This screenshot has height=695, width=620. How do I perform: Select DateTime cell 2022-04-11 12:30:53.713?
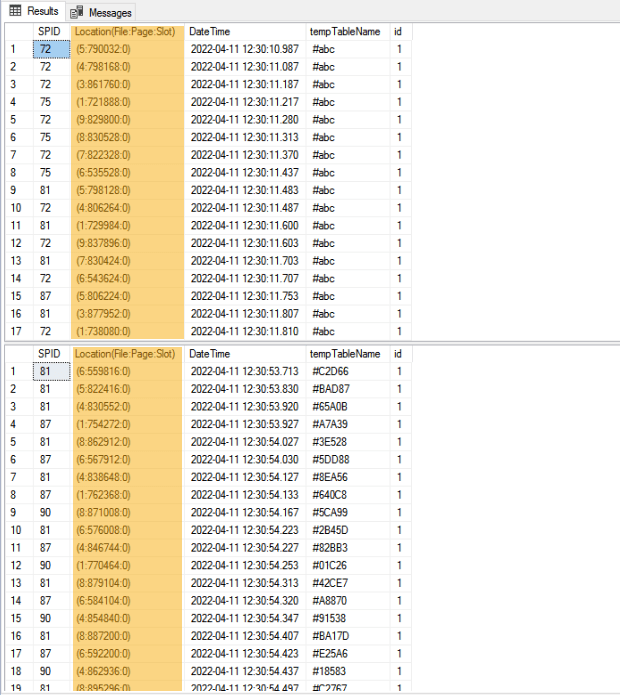click(245, 371)
